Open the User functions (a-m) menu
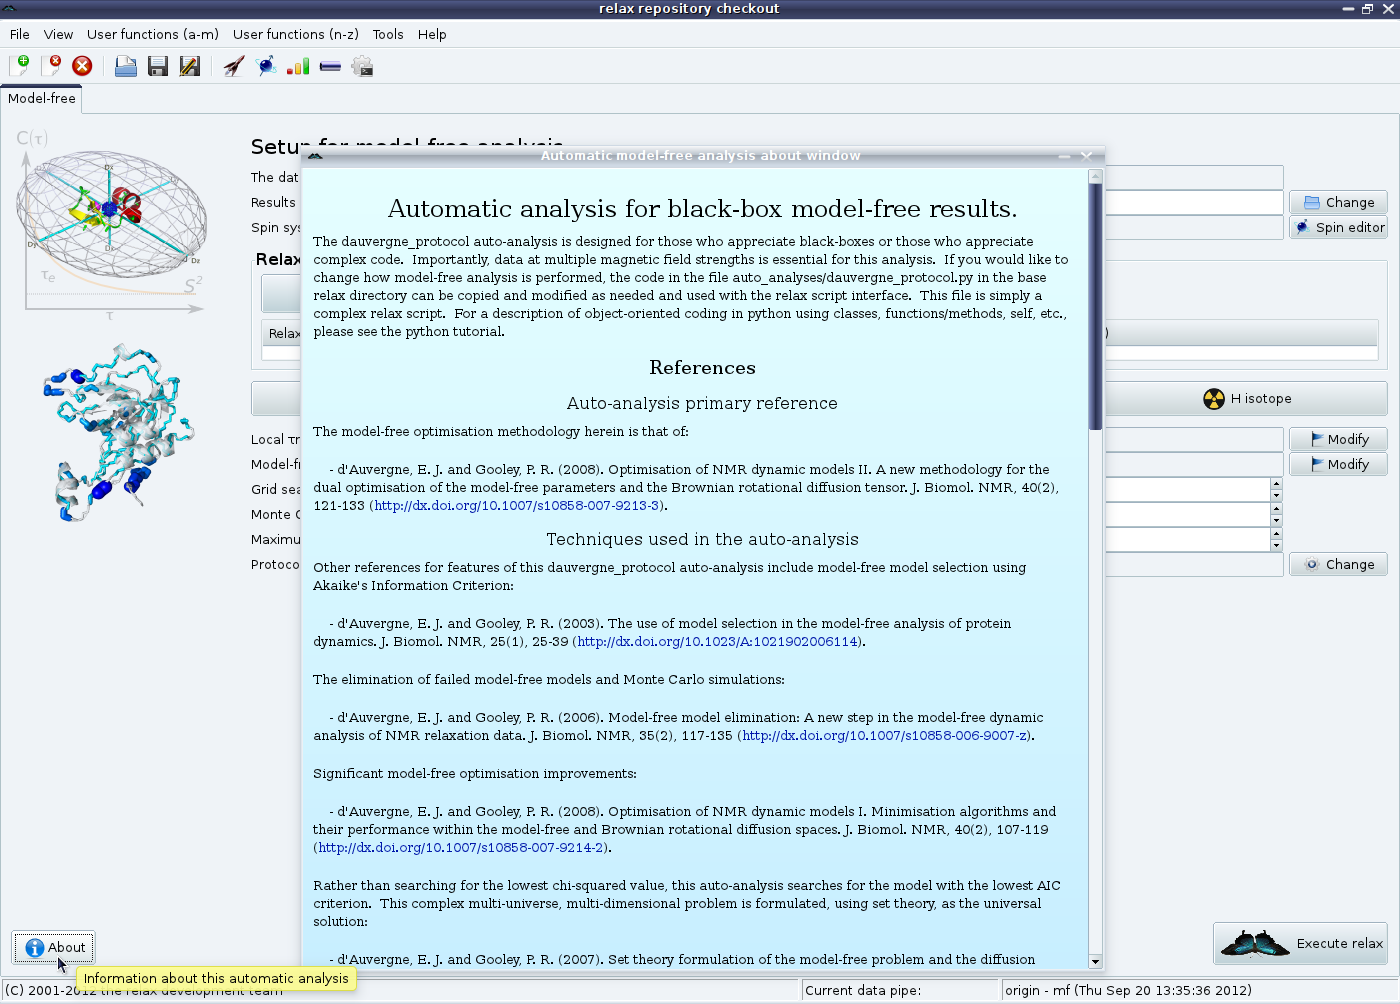The image size is (1400, 1004). pyautogui.click(x=152, y=34)
